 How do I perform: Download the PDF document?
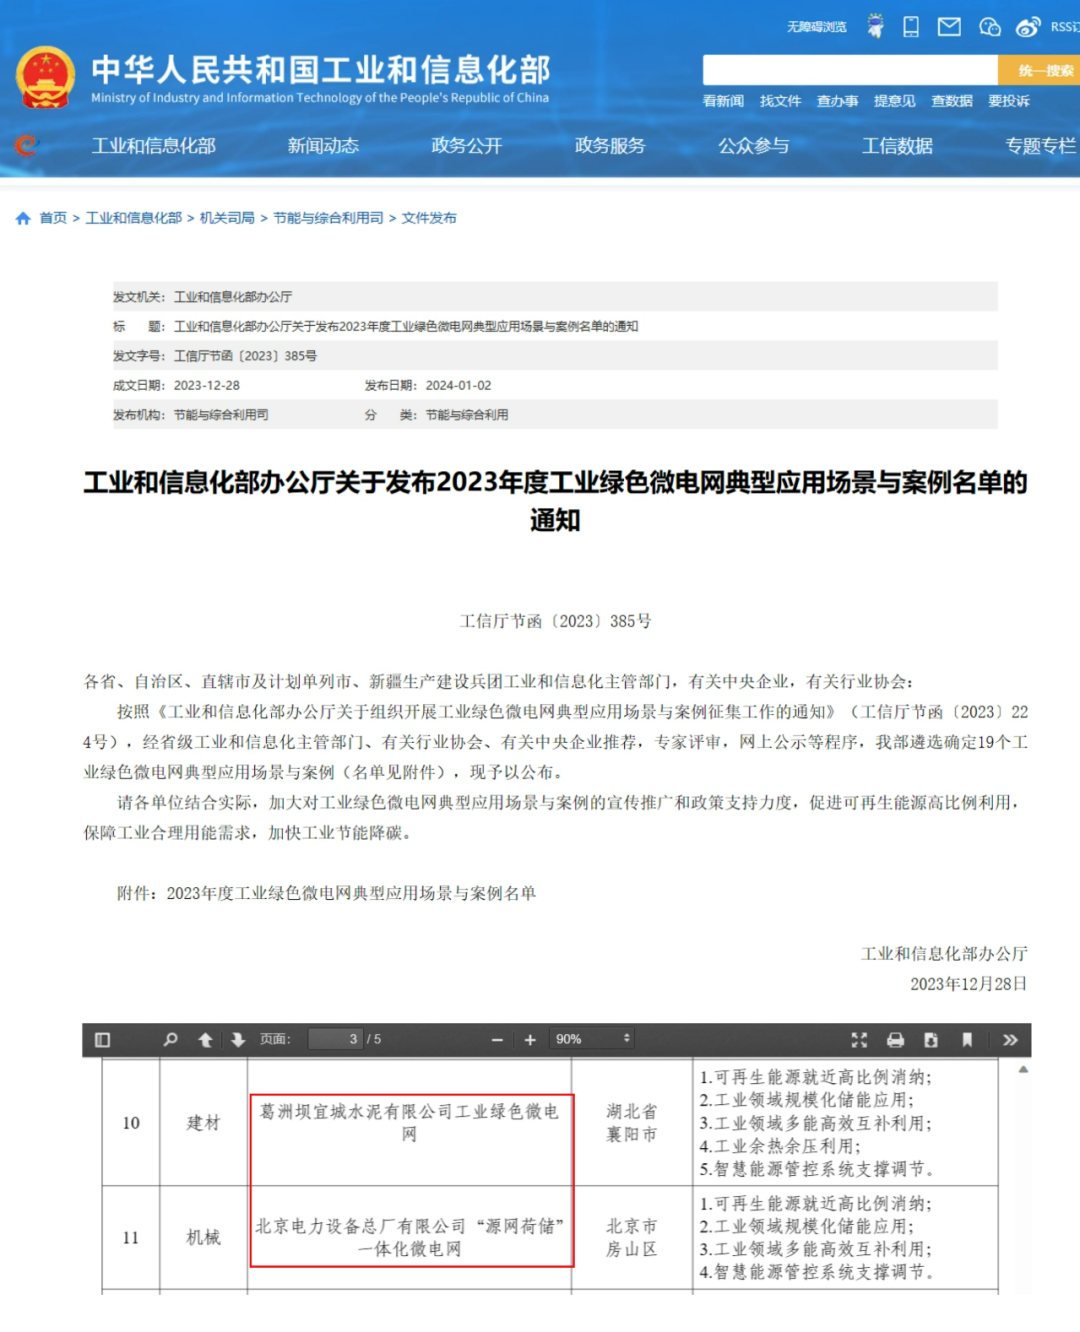click(931, 1040)
